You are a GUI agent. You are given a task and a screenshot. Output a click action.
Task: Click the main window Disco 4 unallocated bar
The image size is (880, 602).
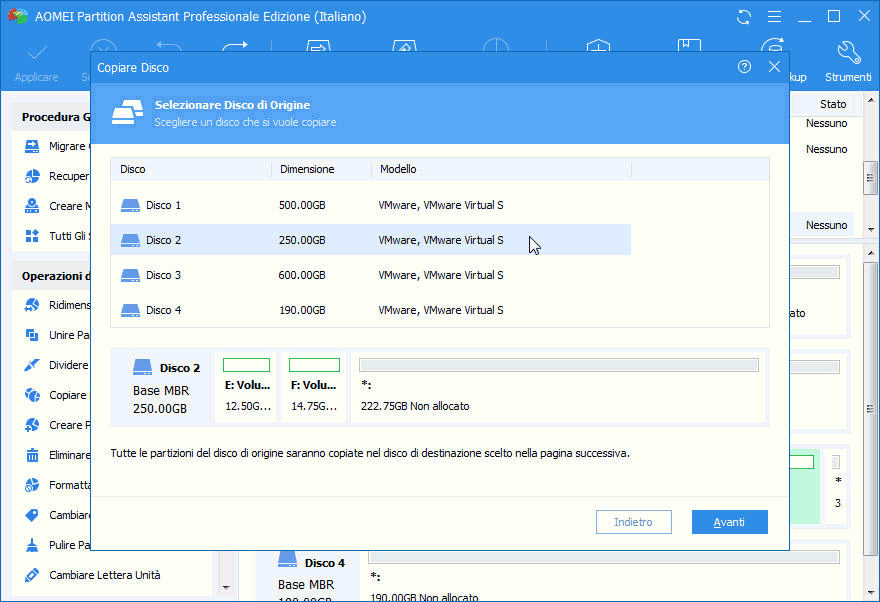(x=603, y=557)
